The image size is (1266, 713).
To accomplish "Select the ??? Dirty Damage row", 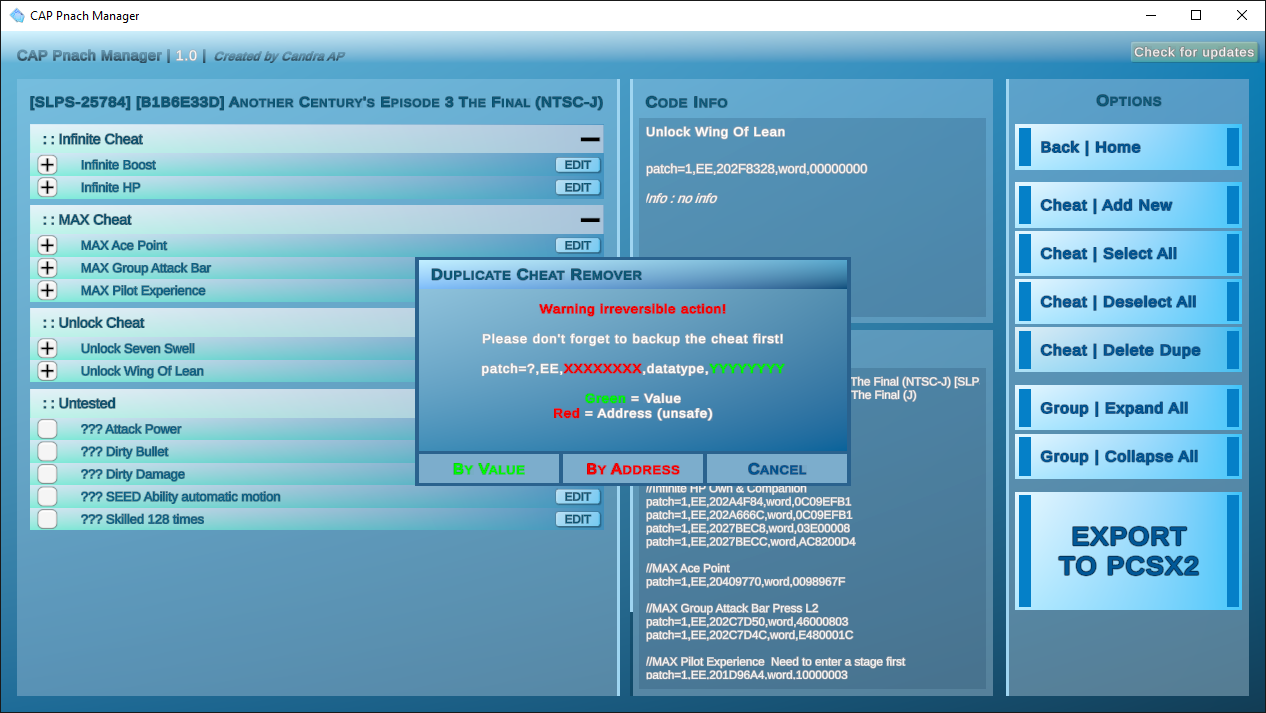I will (x=223, y=474).
